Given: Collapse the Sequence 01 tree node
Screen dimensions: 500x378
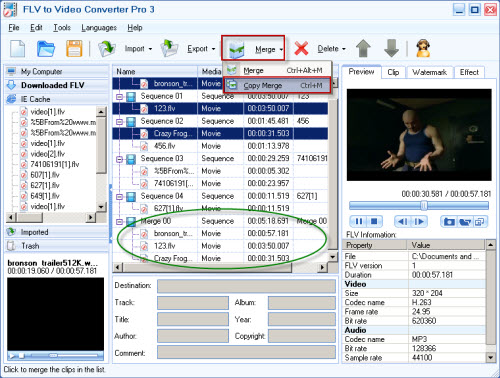Looking at the screenshot, I should [x=119, y=97].
